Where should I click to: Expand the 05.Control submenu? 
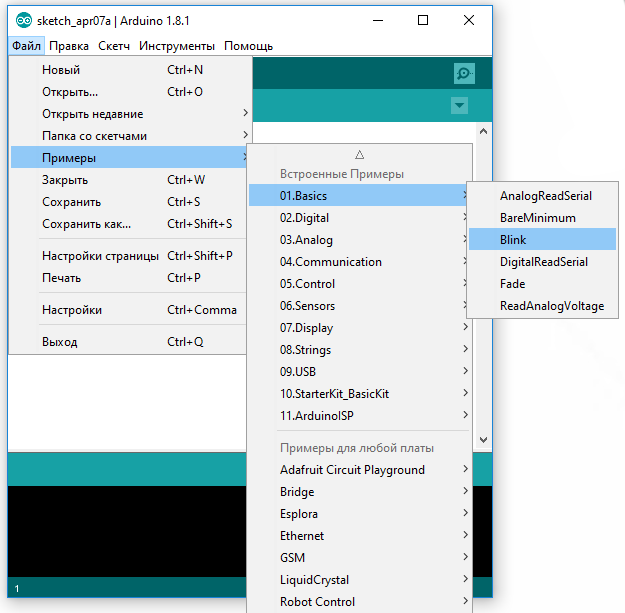359,283
